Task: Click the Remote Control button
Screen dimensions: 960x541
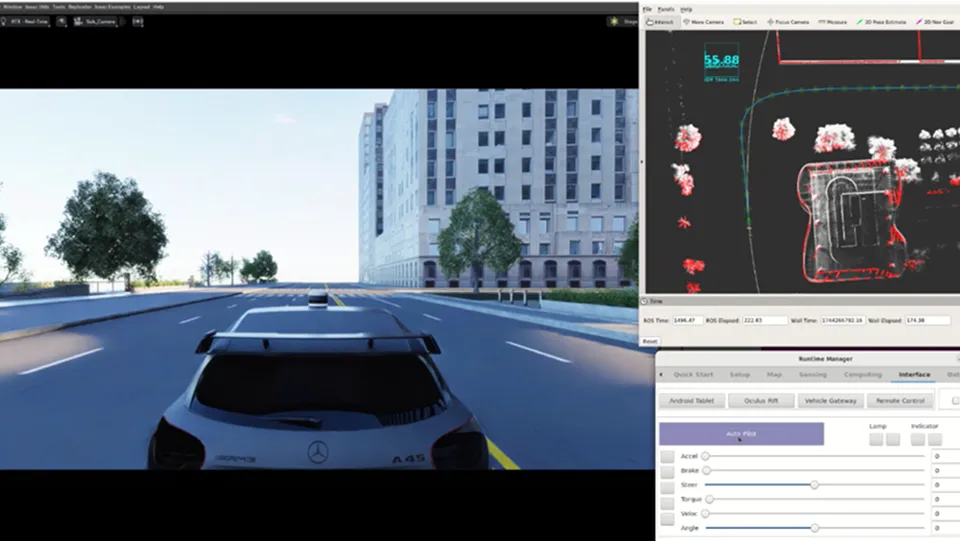Action: (x=900, y=401)
